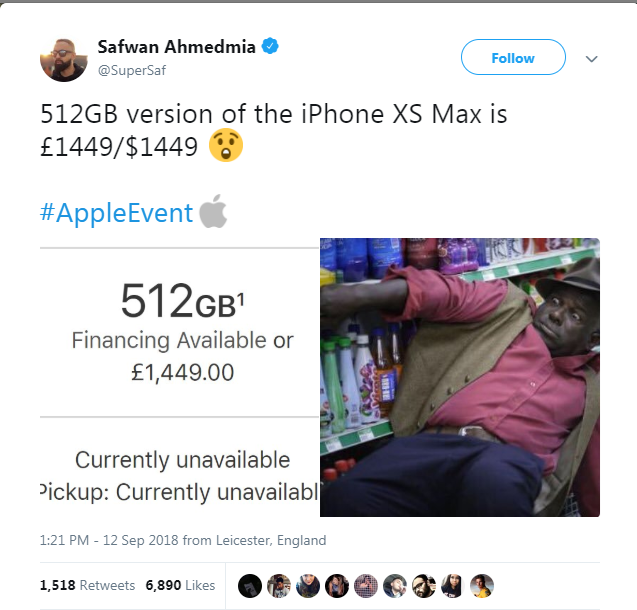Click the second liker avatar
Viewport: 637px width, 610px height.
click(x=279, y=586)
